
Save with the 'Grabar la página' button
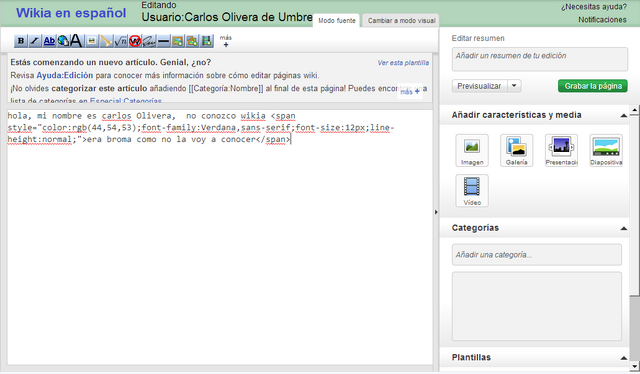click(593, 86)
